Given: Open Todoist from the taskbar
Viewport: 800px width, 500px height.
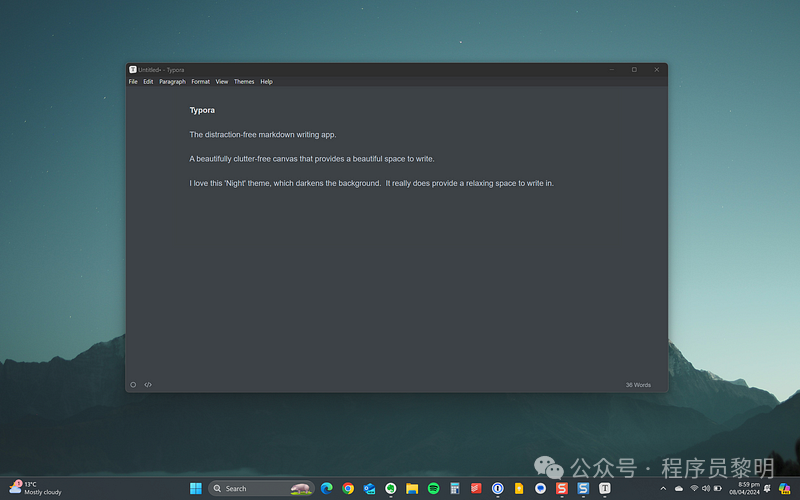Looking at the screenshot, I should coord(476,488).
